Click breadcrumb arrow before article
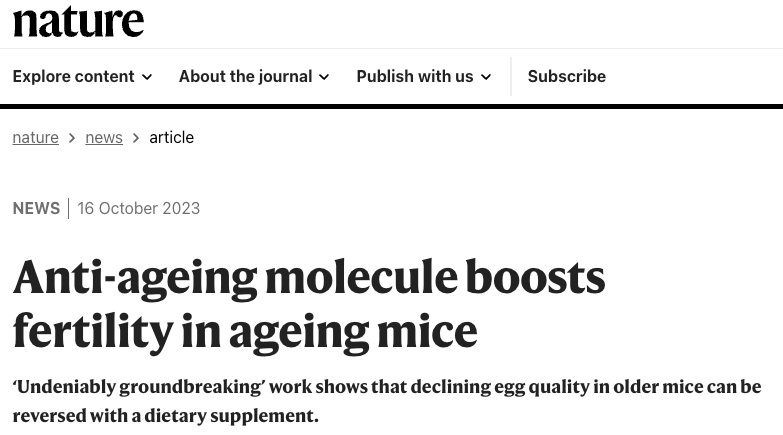The height and width of the screenshot is (435, 783). tap(136, 138)
